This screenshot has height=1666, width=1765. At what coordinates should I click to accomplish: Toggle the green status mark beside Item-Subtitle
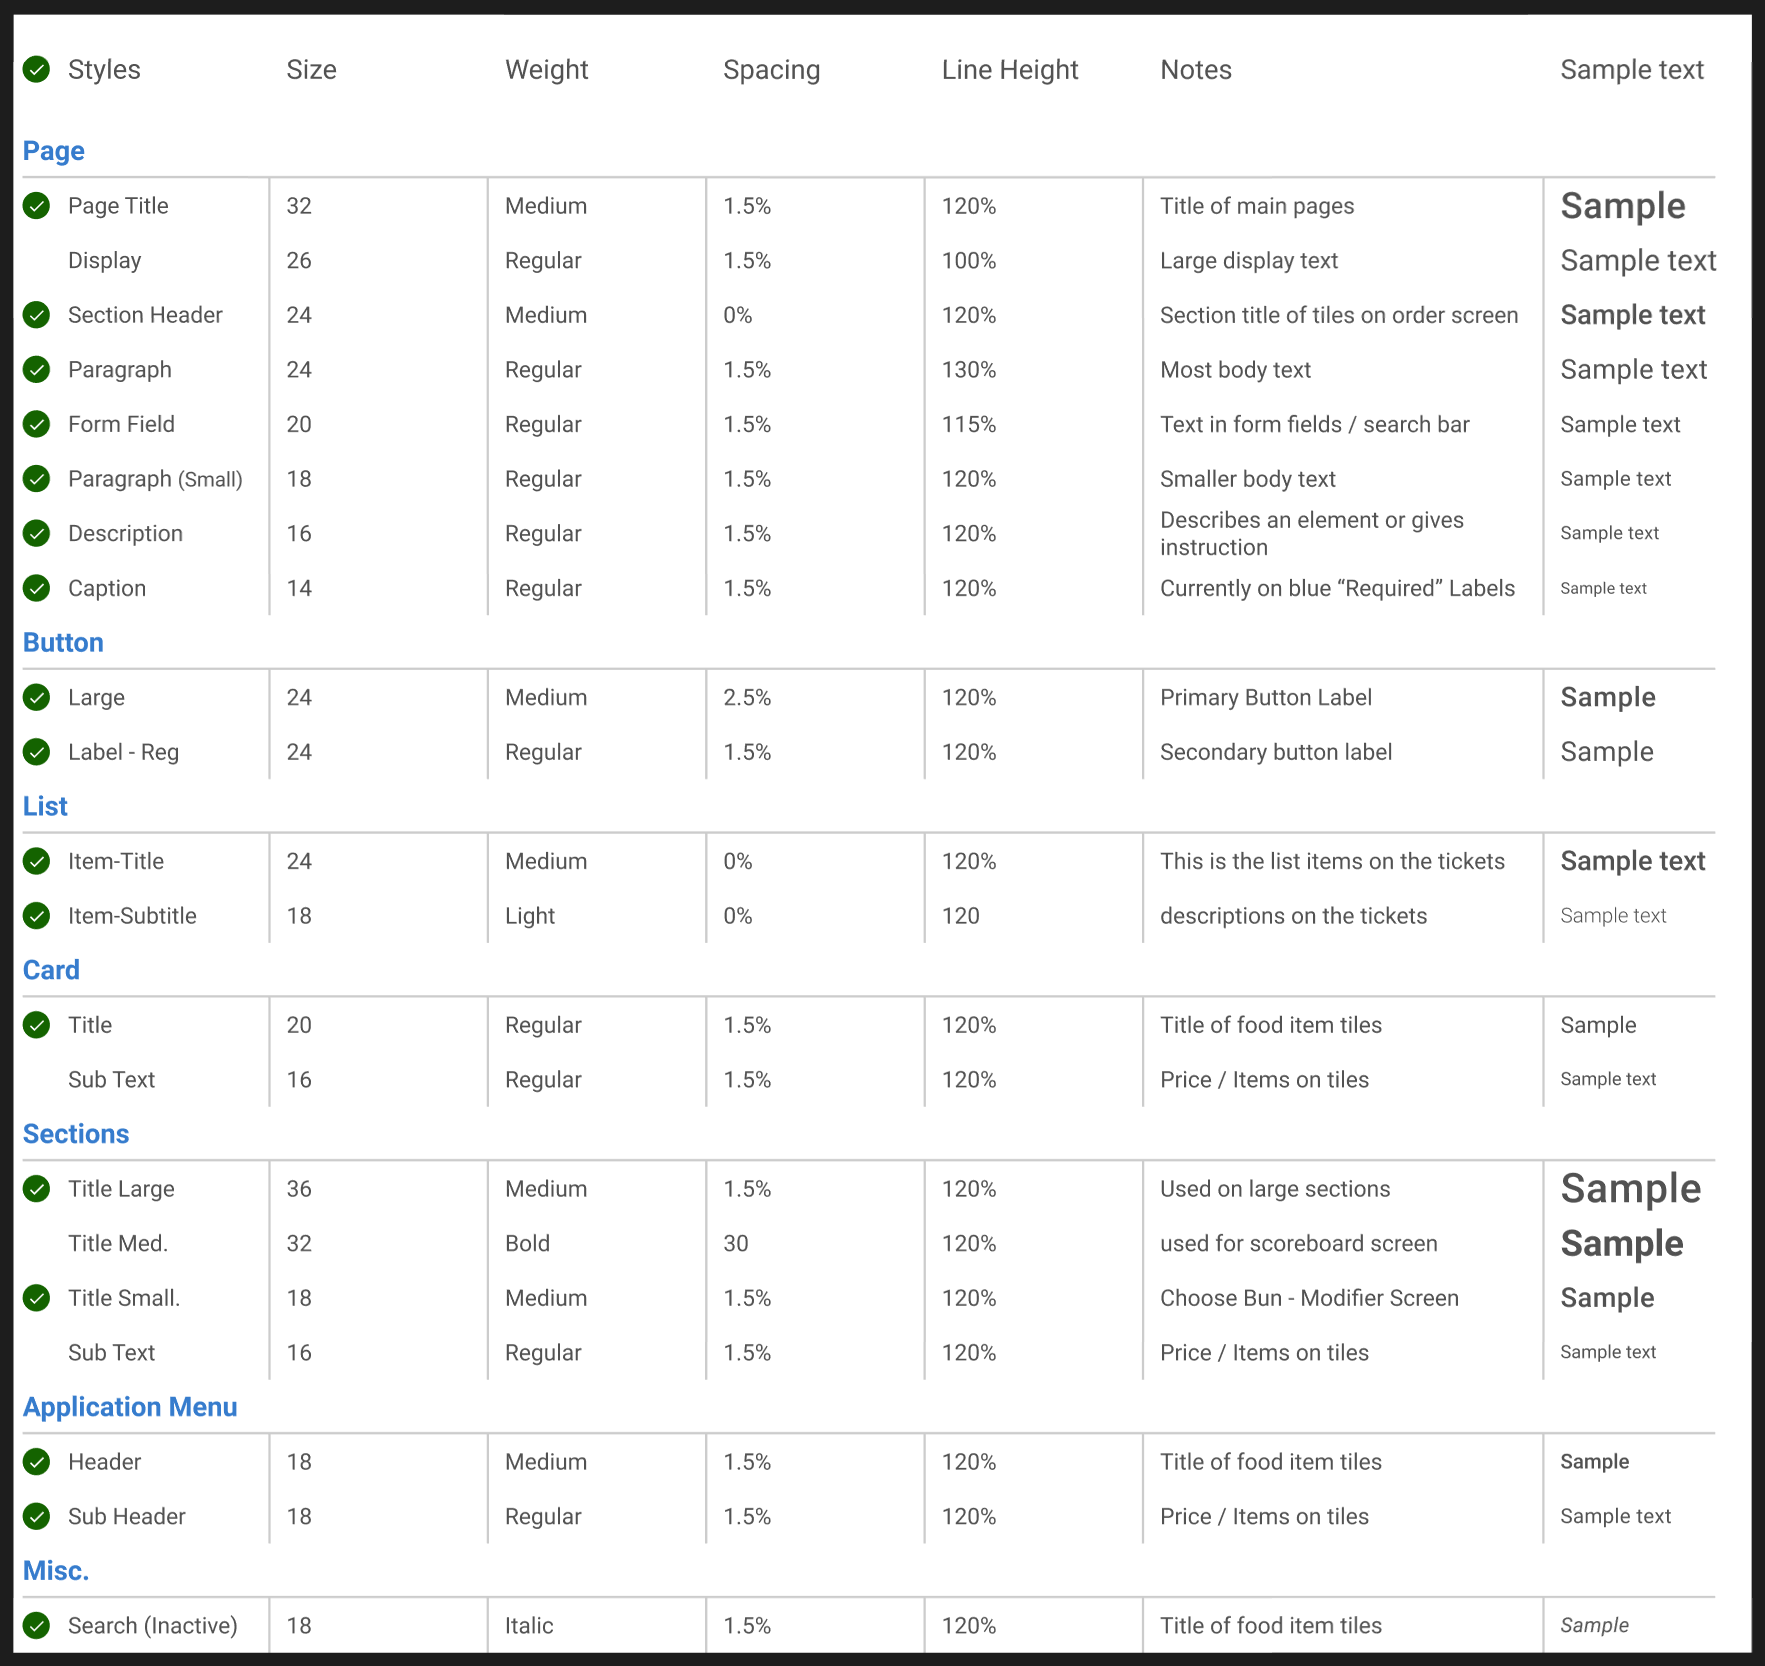point(36,916)
